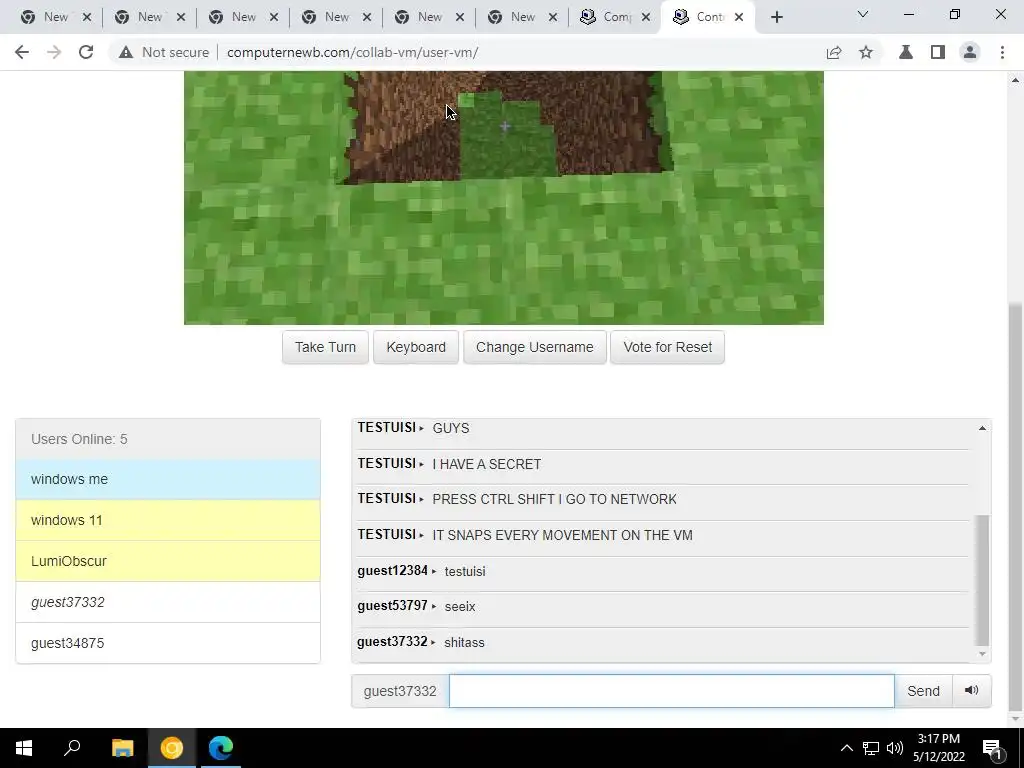The width and height of the screenshot is (1024, 768).
Task: Click Vote for Reset button
Action: 667,347
